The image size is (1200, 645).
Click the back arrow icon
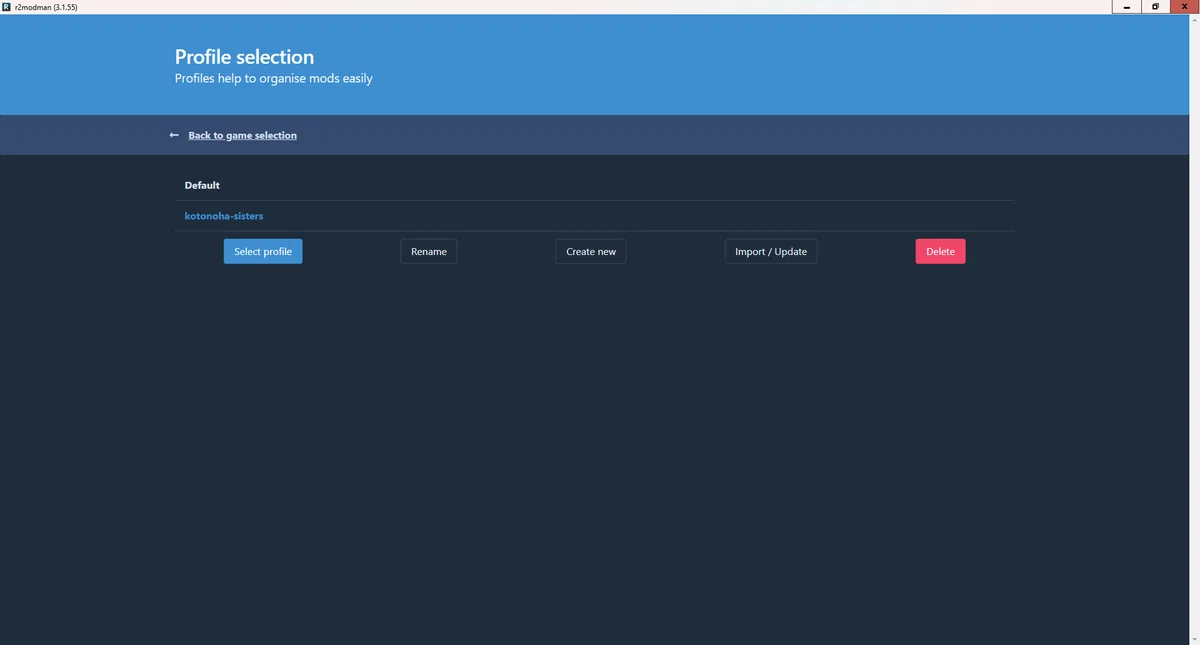pos(174,135)
